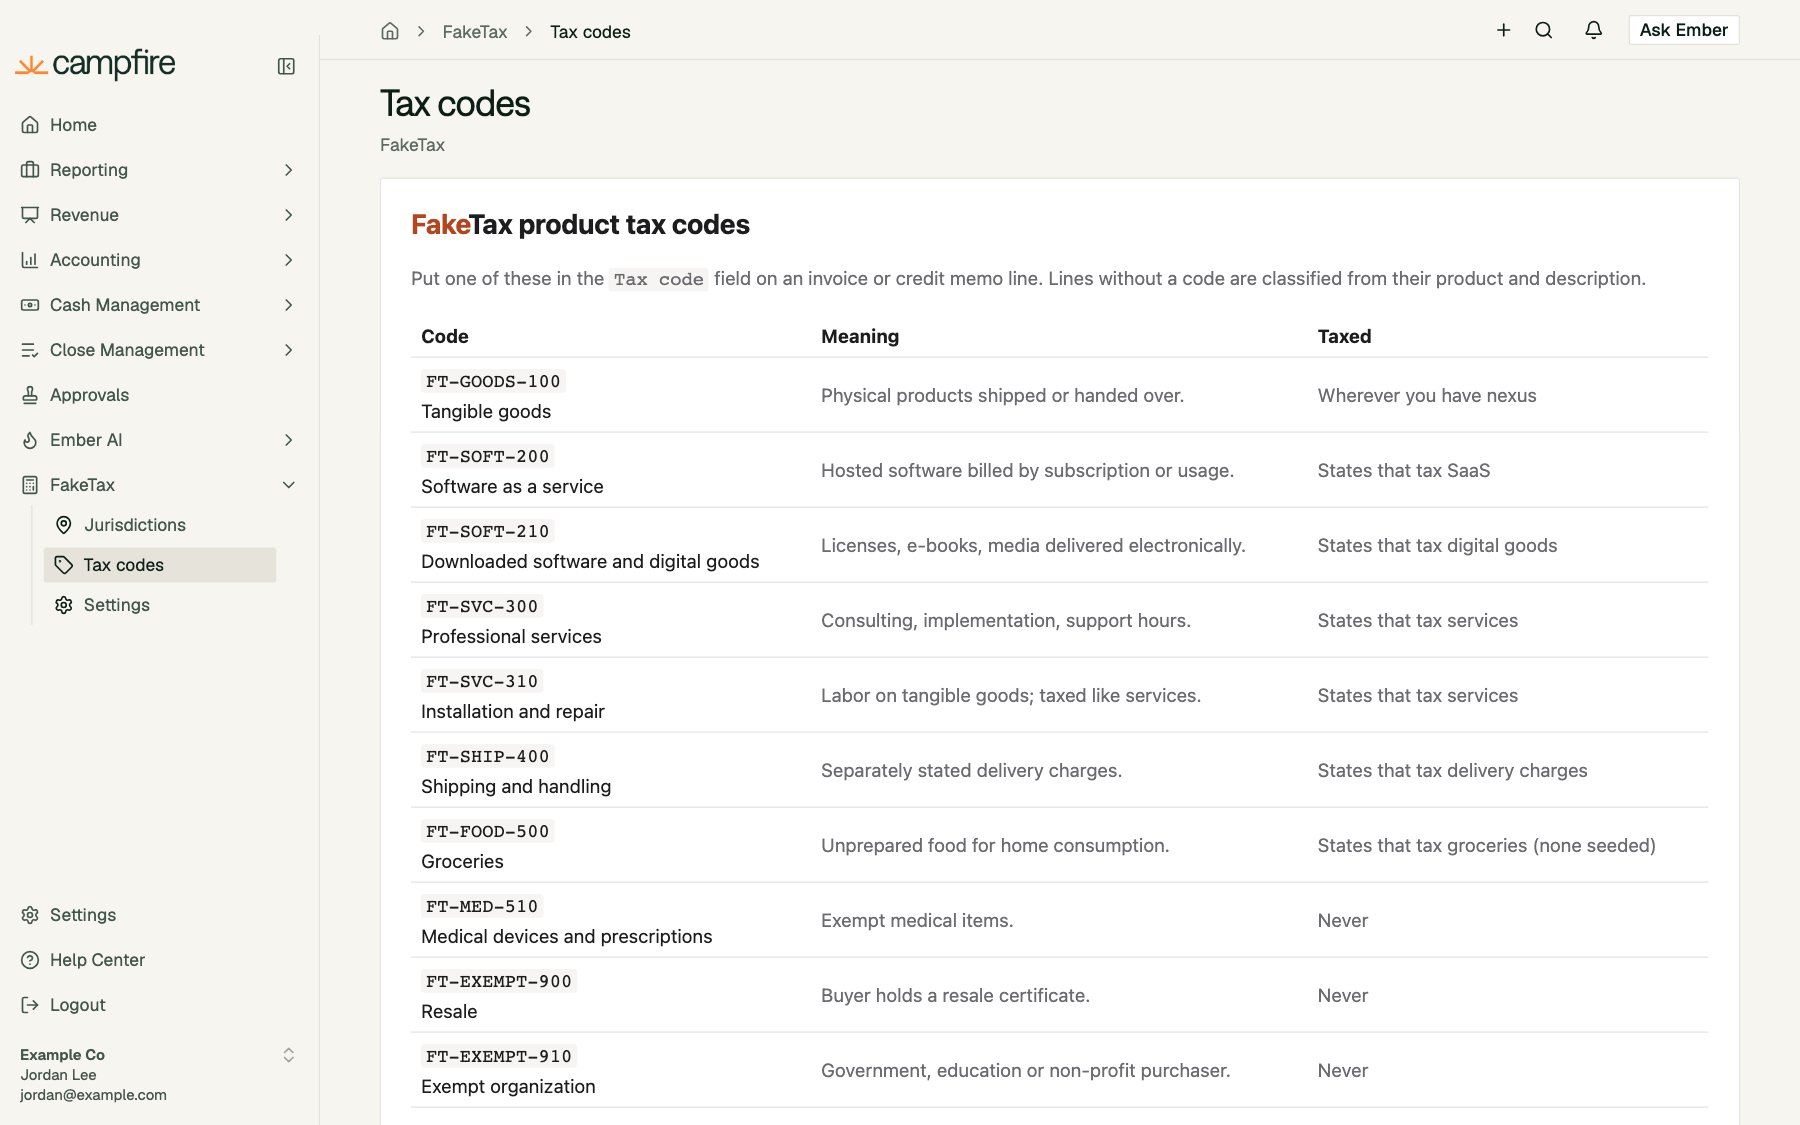1800x1125 pixels.
Task: Open the Example Co account switcher
Action: 158,1074
